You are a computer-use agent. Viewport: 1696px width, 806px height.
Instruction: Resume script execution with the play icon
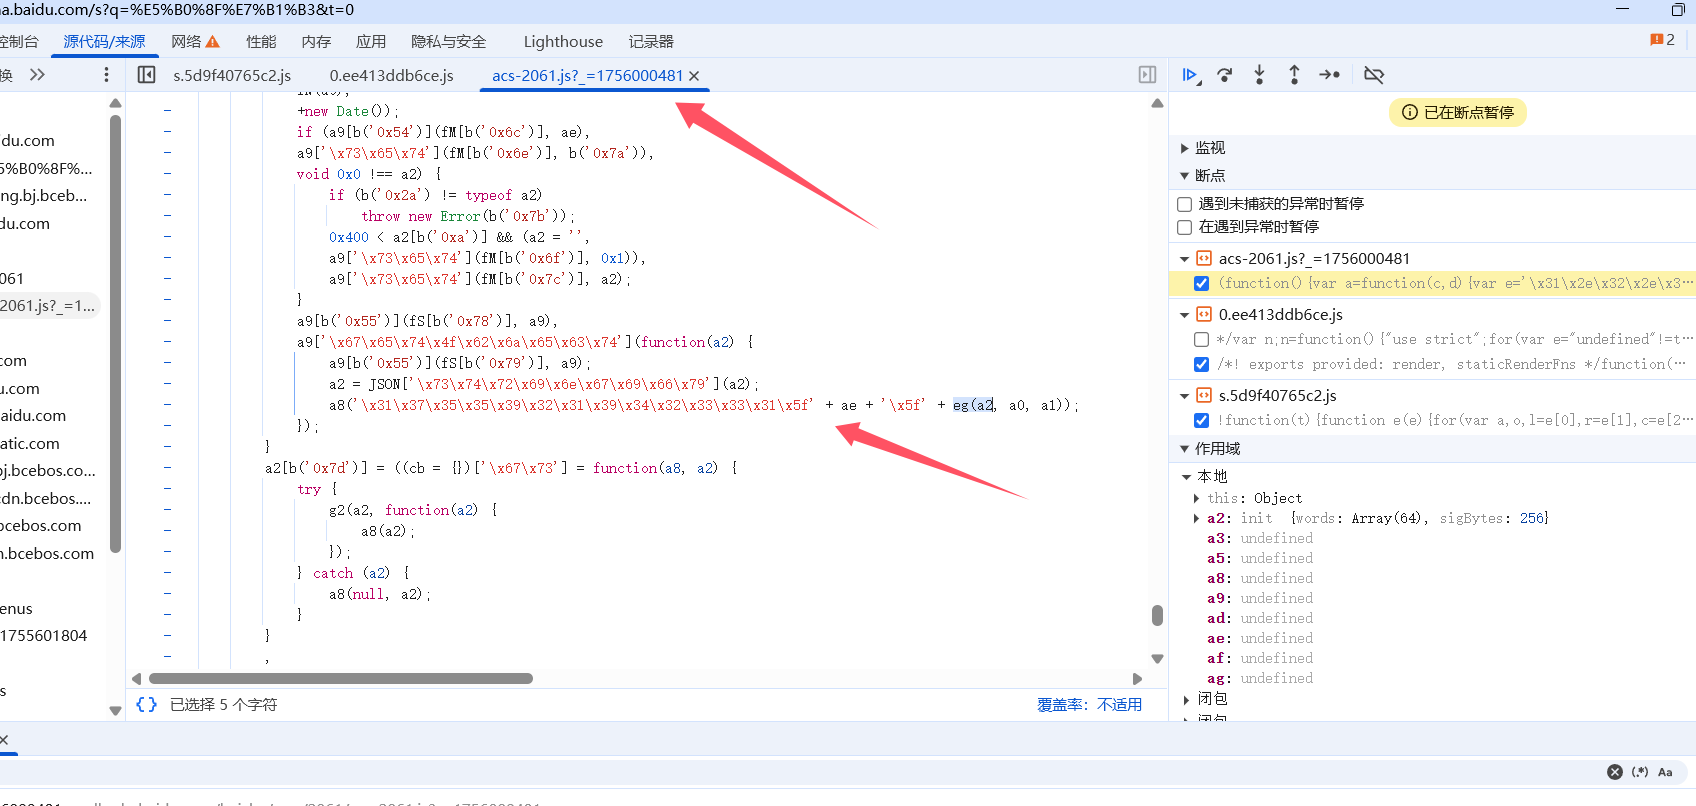point(1190,75)
